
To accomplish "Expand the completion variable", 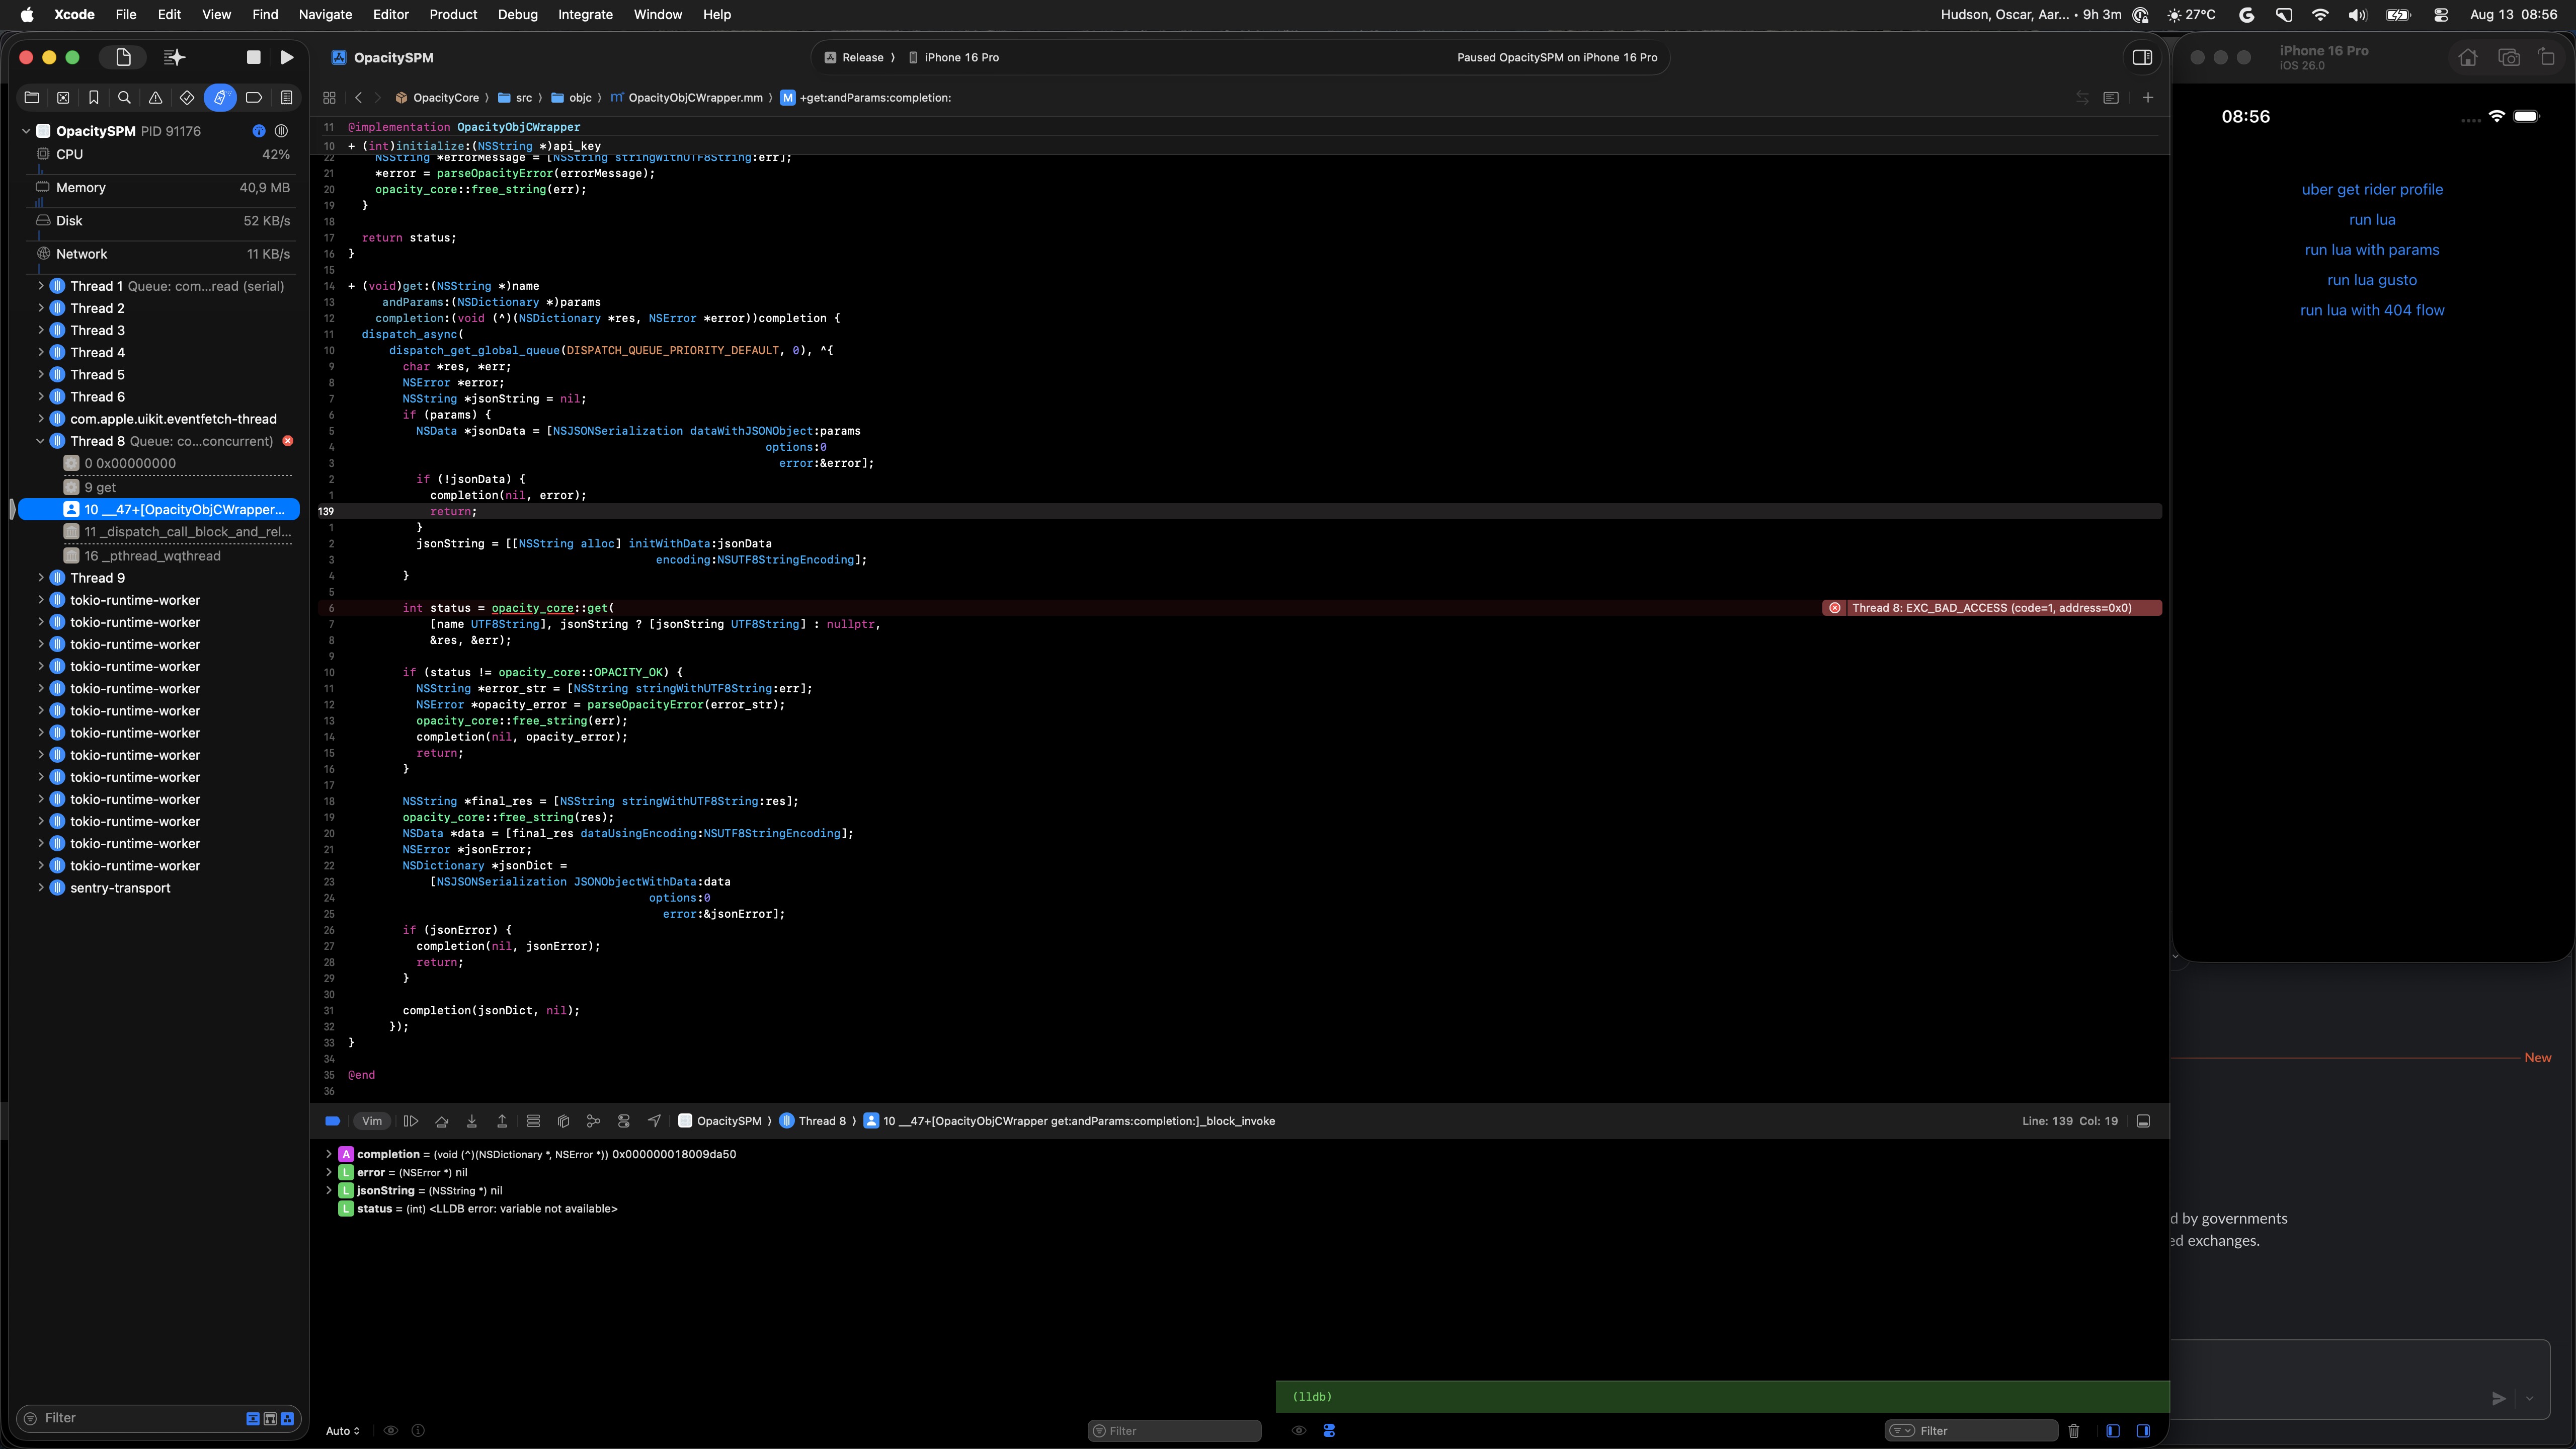I will coord(328,1154).
